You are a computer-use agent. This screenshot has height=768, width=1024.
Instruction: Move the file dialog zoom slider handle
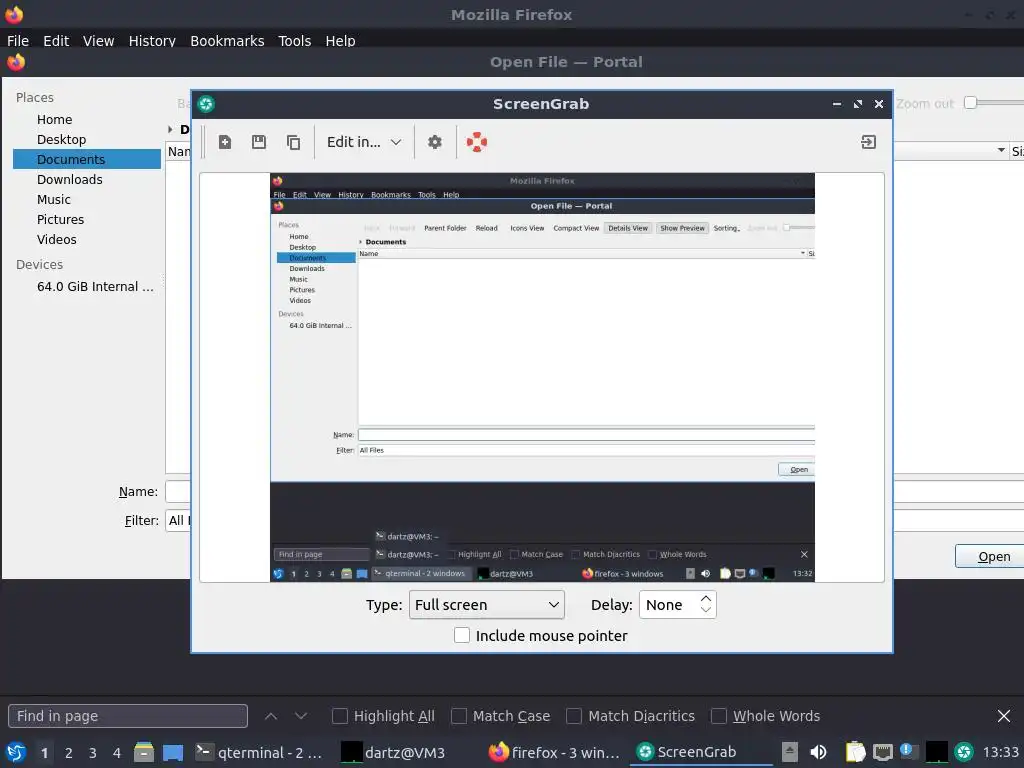pyautogui.click(x=970, y=103)
